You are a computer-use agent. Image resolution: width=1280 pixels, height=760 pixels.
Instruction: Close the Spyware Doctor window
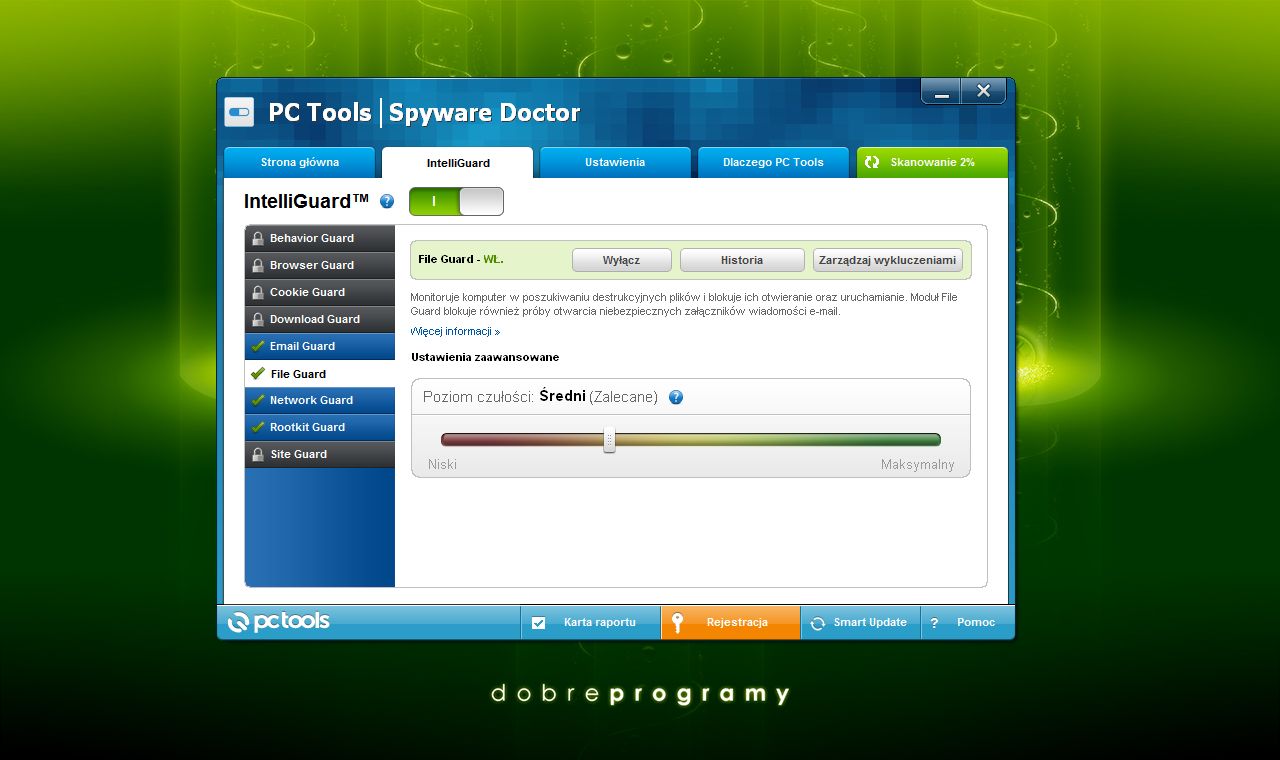pyautogui.click(x=983, y=91)
